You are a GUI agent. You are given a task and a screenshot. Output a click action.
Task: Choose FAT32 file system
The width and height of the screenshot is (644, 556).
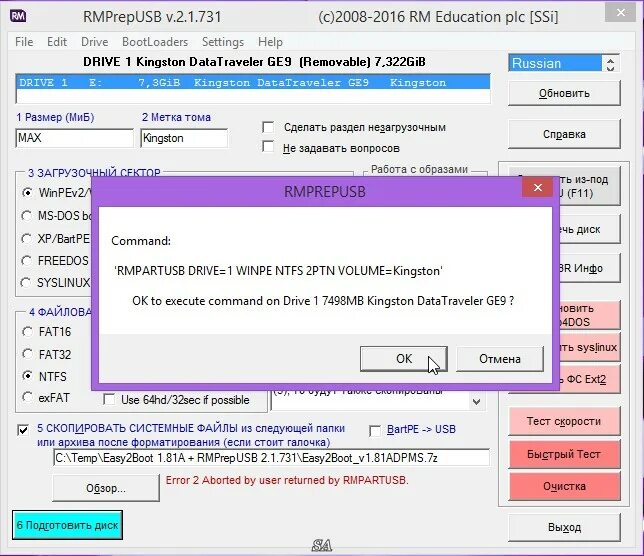click(x=28, y=354)
